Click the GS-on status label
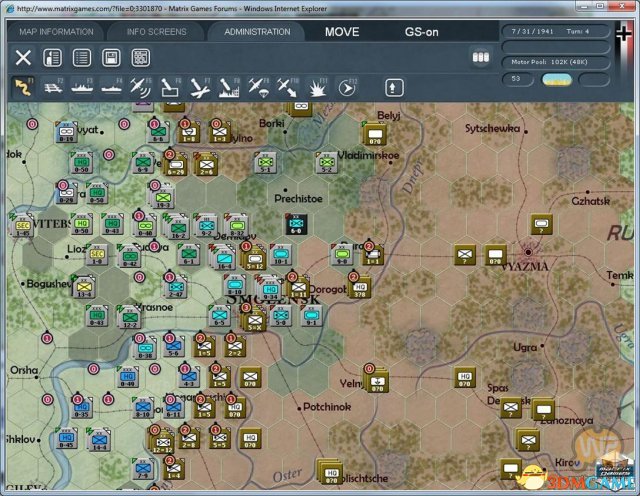Screen dimensions: 640x496 coord(422,32)
